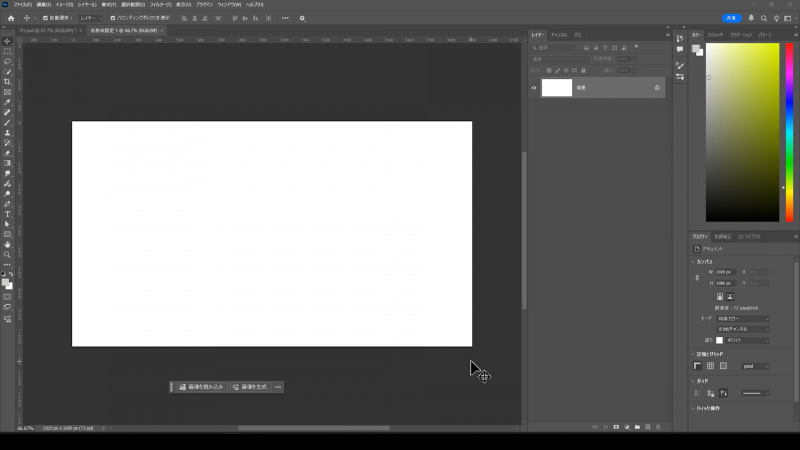Select the Frame tool

pyautogui.click(x=7, y=92)
